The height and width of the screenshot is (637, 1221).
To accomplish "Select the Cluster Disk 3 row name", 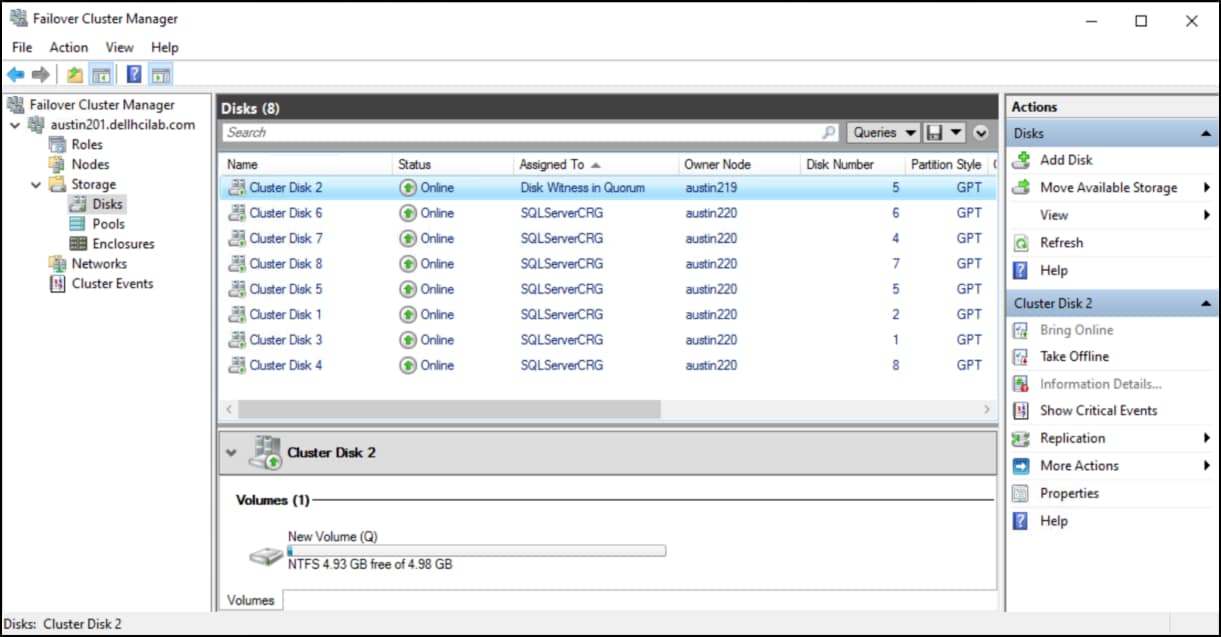I will click(286, 340).
